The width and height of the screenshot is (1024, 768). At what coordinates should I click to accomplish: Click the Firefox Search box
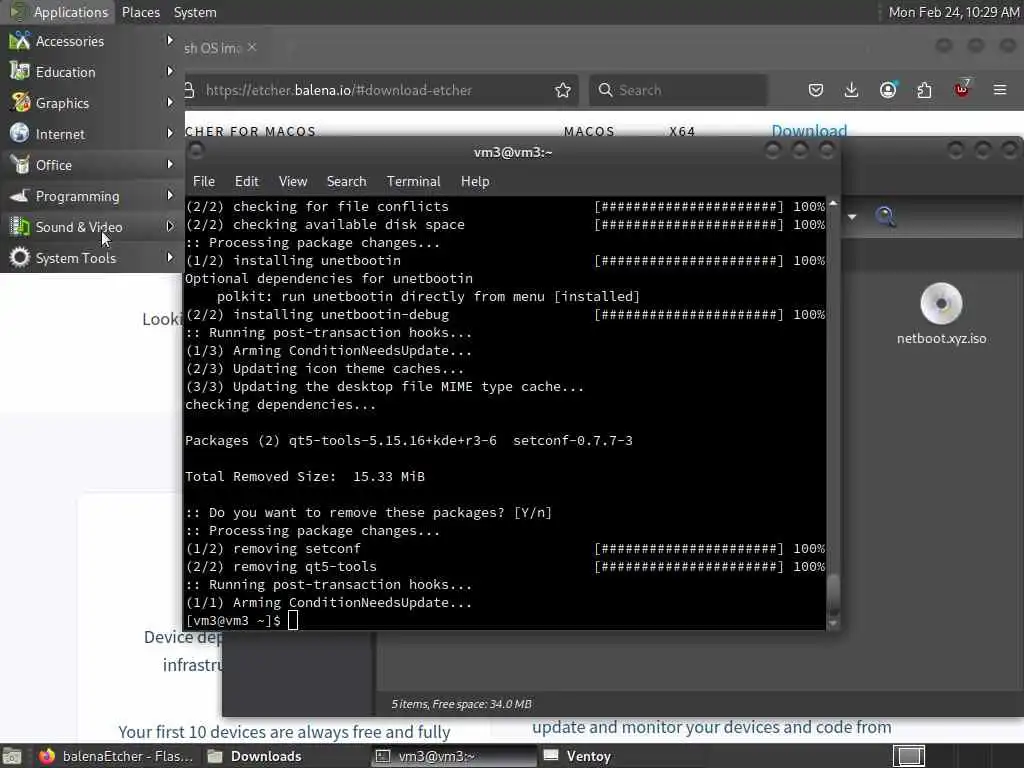coord(678,90)
